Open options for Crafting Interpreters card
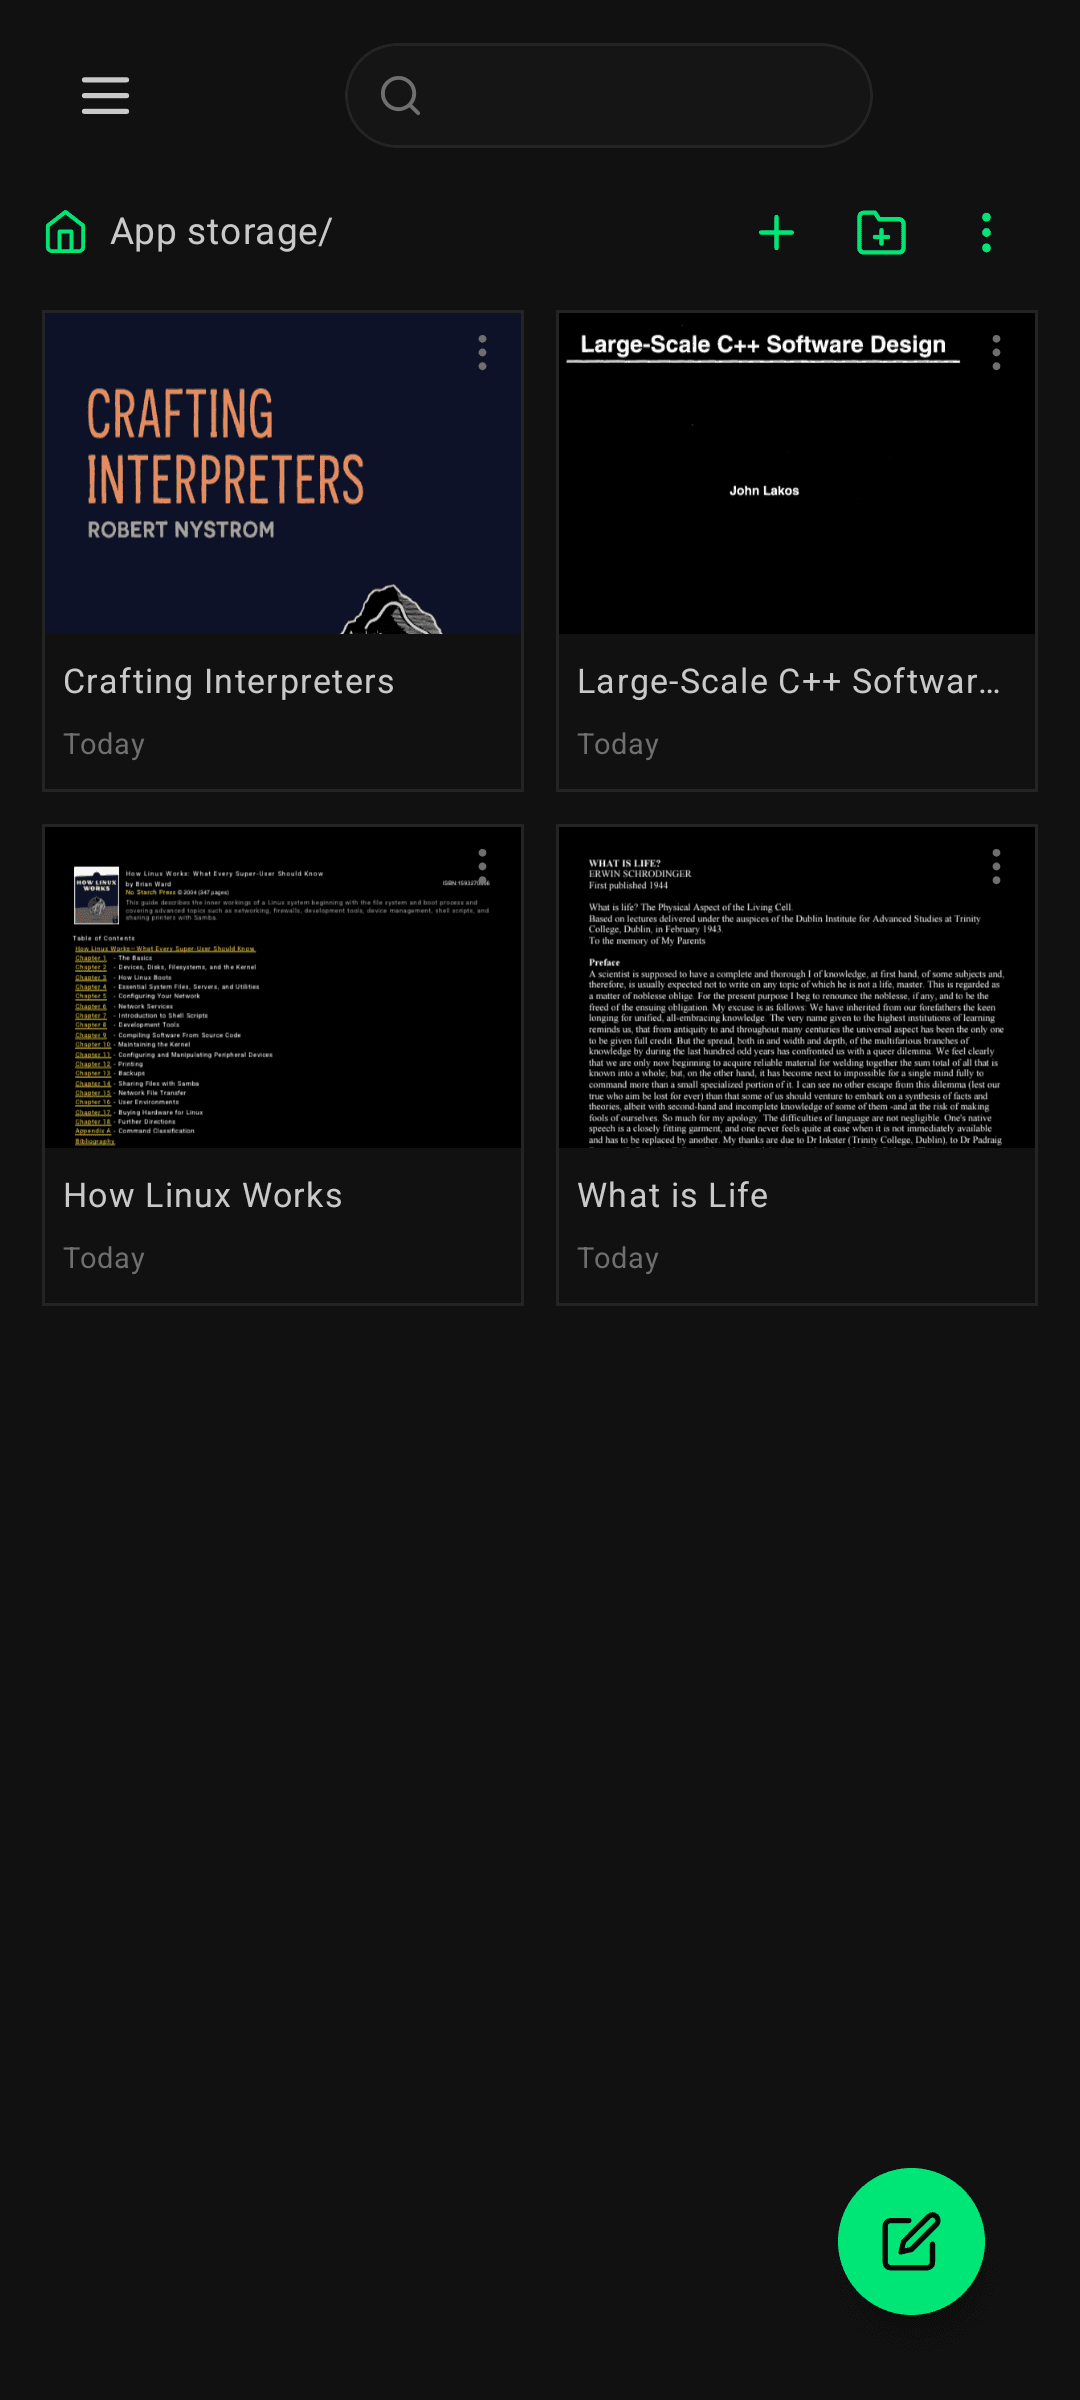This screenshot has height=2400, width=1080. coord(482,353)
